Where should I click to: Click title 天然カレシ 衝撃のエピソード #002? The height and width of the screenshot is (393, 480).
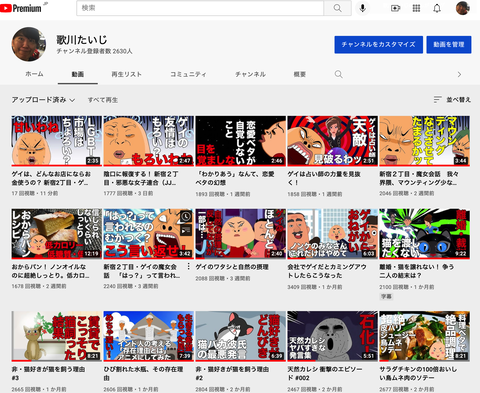coord(325,373)
